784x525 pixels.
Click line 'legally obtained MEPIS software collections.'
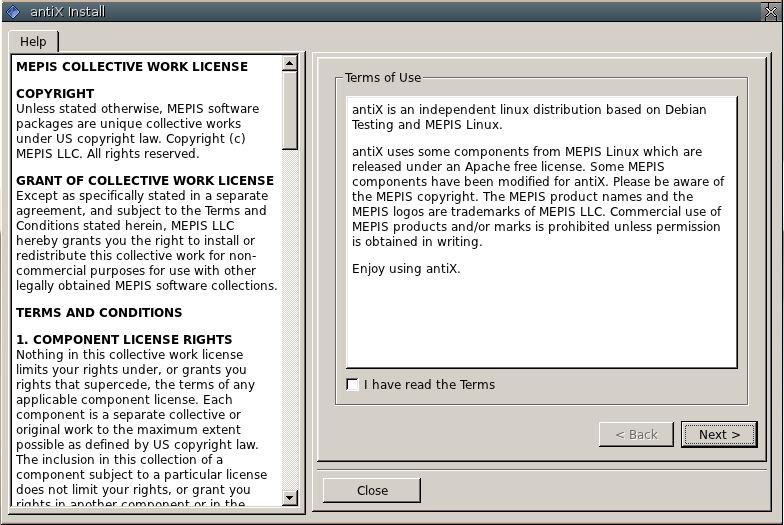(146, 286)
